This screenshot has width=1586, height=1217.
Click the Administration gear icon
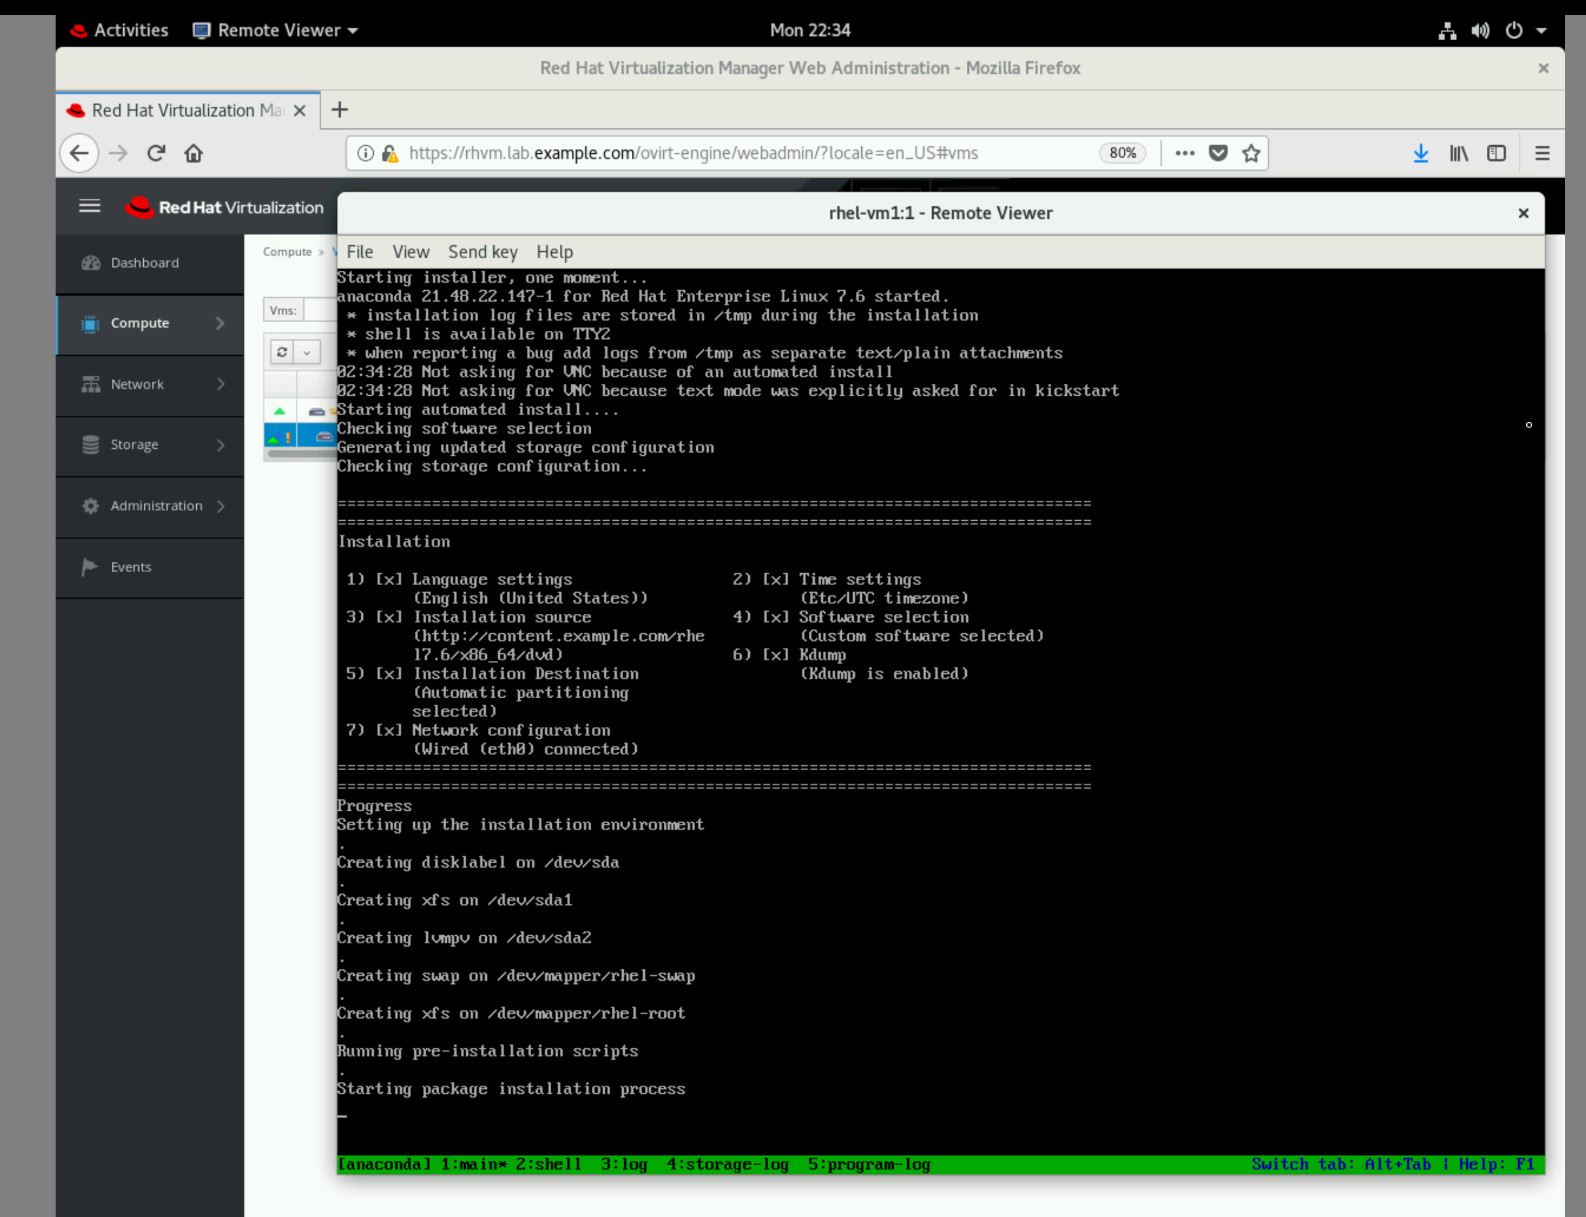pos(91,506)
